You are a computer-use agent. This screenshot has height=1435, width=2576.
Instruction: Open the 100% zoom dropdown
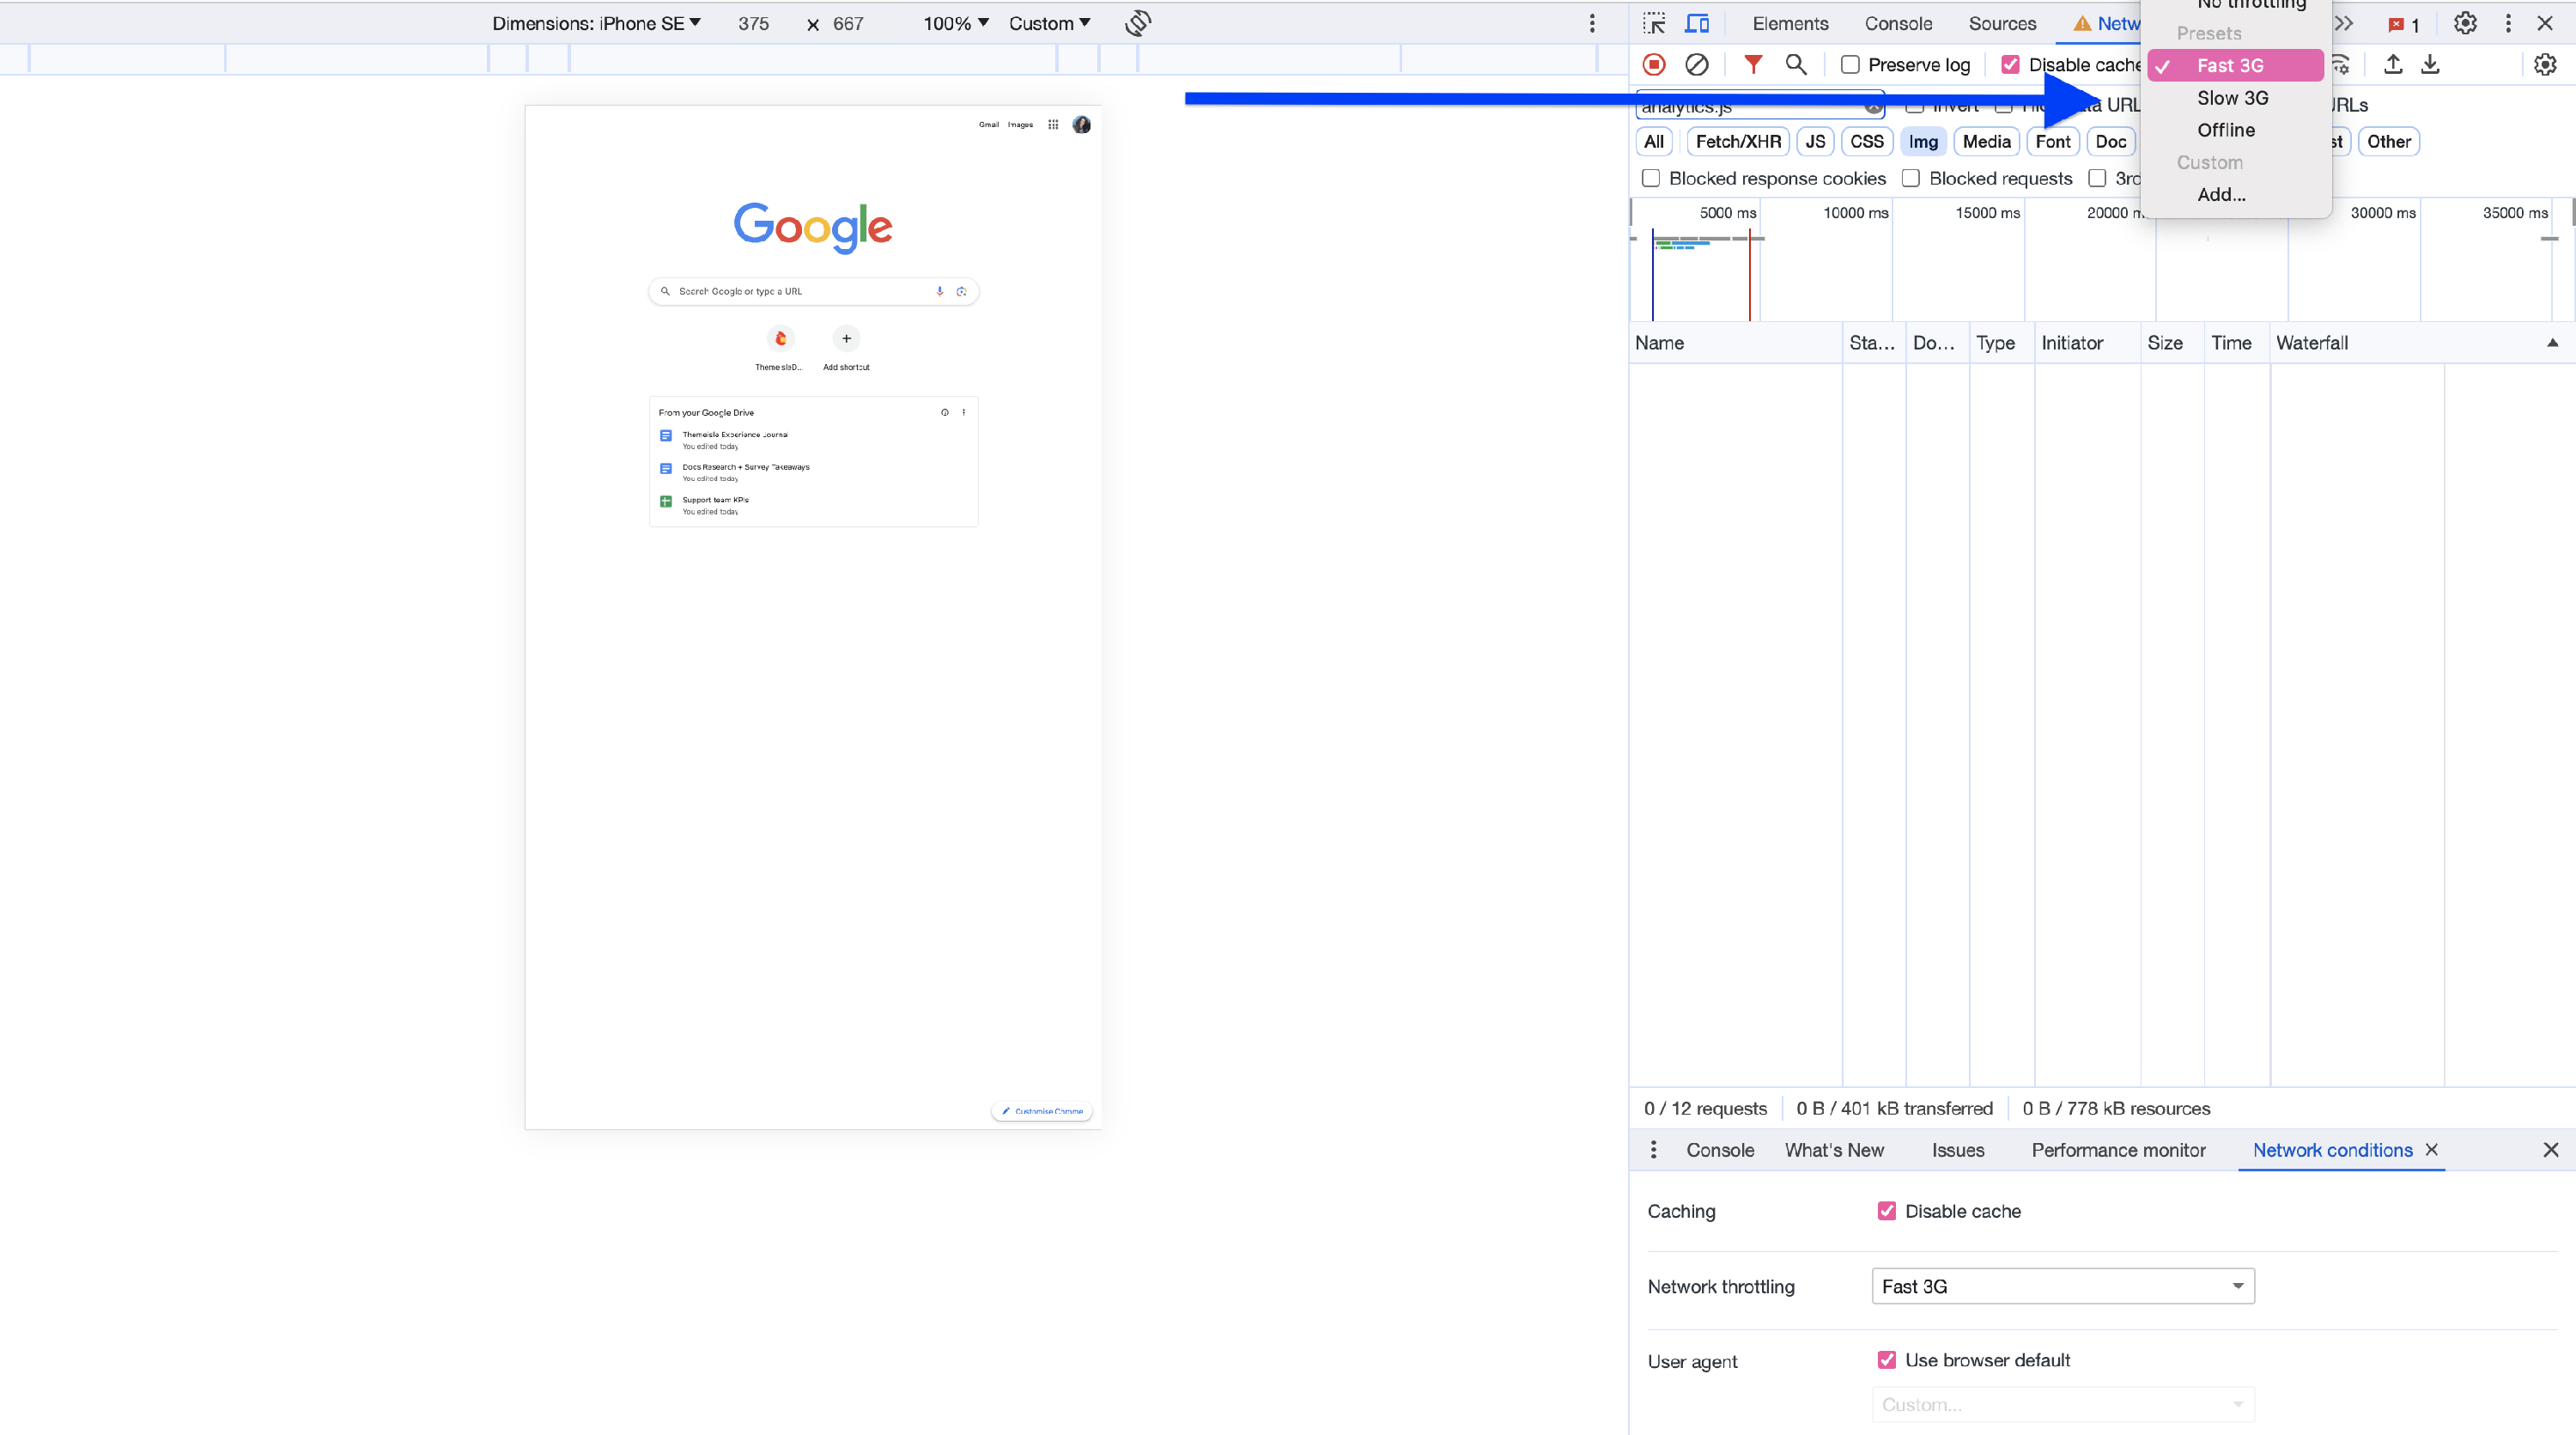(x=955, y=23)
